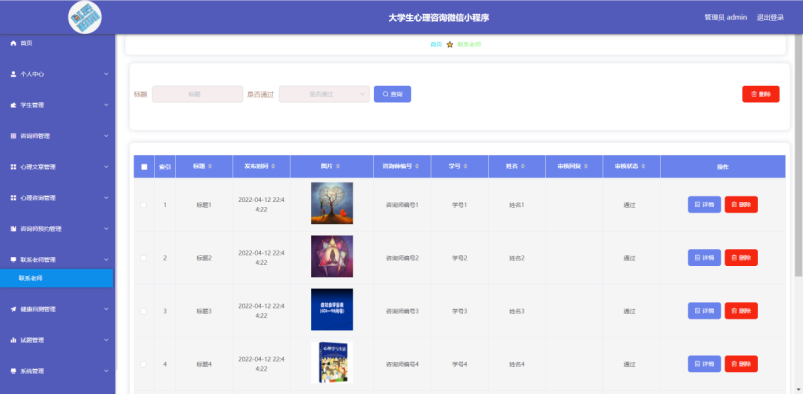Click 管理员 admin in the top bar

click(x=726, y=17)
